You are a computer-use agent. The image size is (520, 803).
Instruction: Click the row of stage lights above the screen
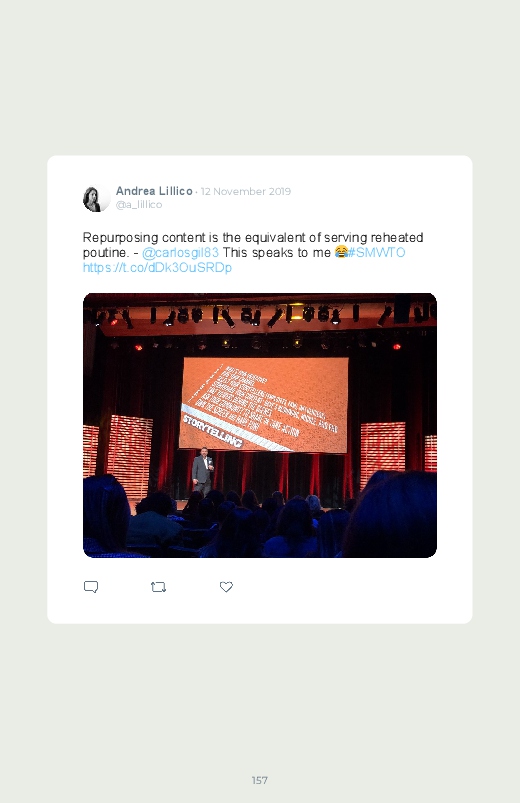[x=260, y=315]
